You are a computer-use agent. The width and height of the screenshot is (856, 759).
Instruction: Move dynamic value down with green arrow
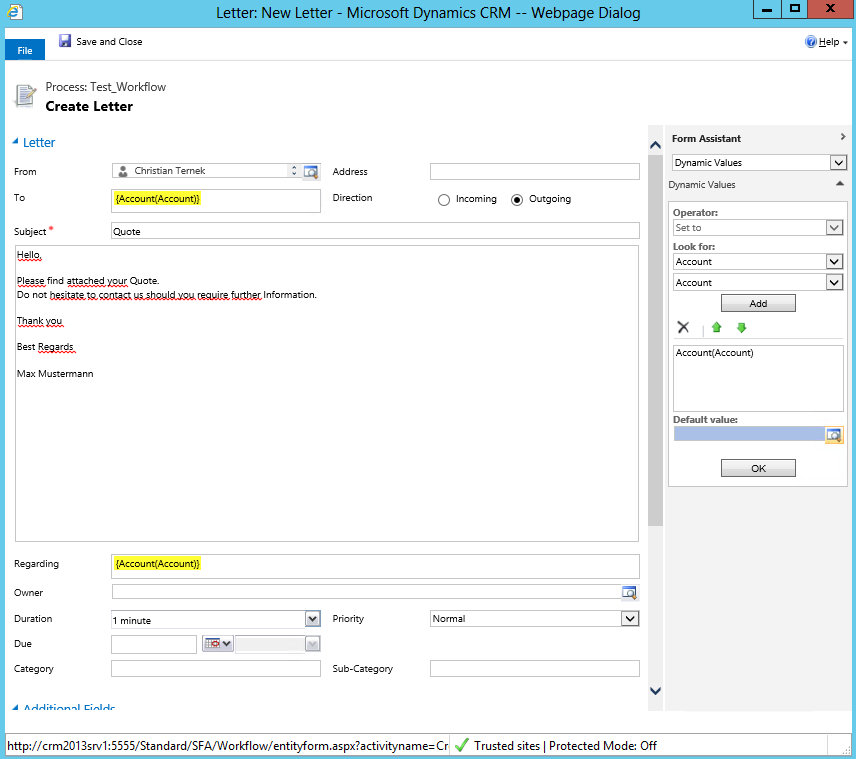click(x=741, y=328)
